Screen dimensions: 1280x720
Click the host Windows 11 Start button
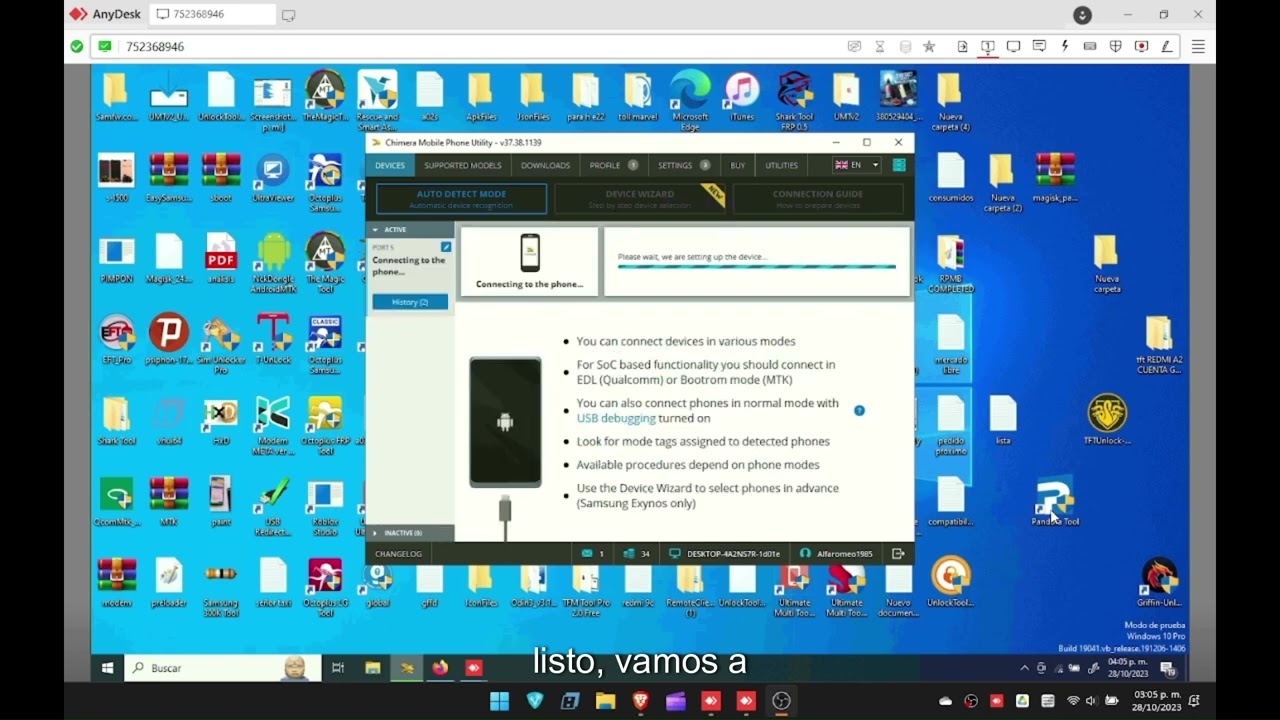click(499, 701)
